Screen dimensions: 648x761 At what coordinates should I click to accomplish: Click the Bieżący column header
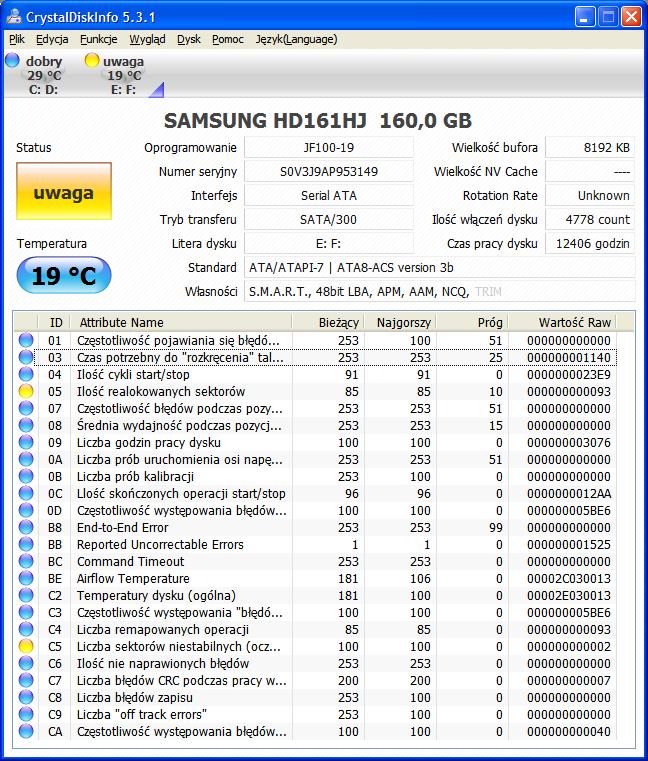pyautogui.click(x=328, y=322)
